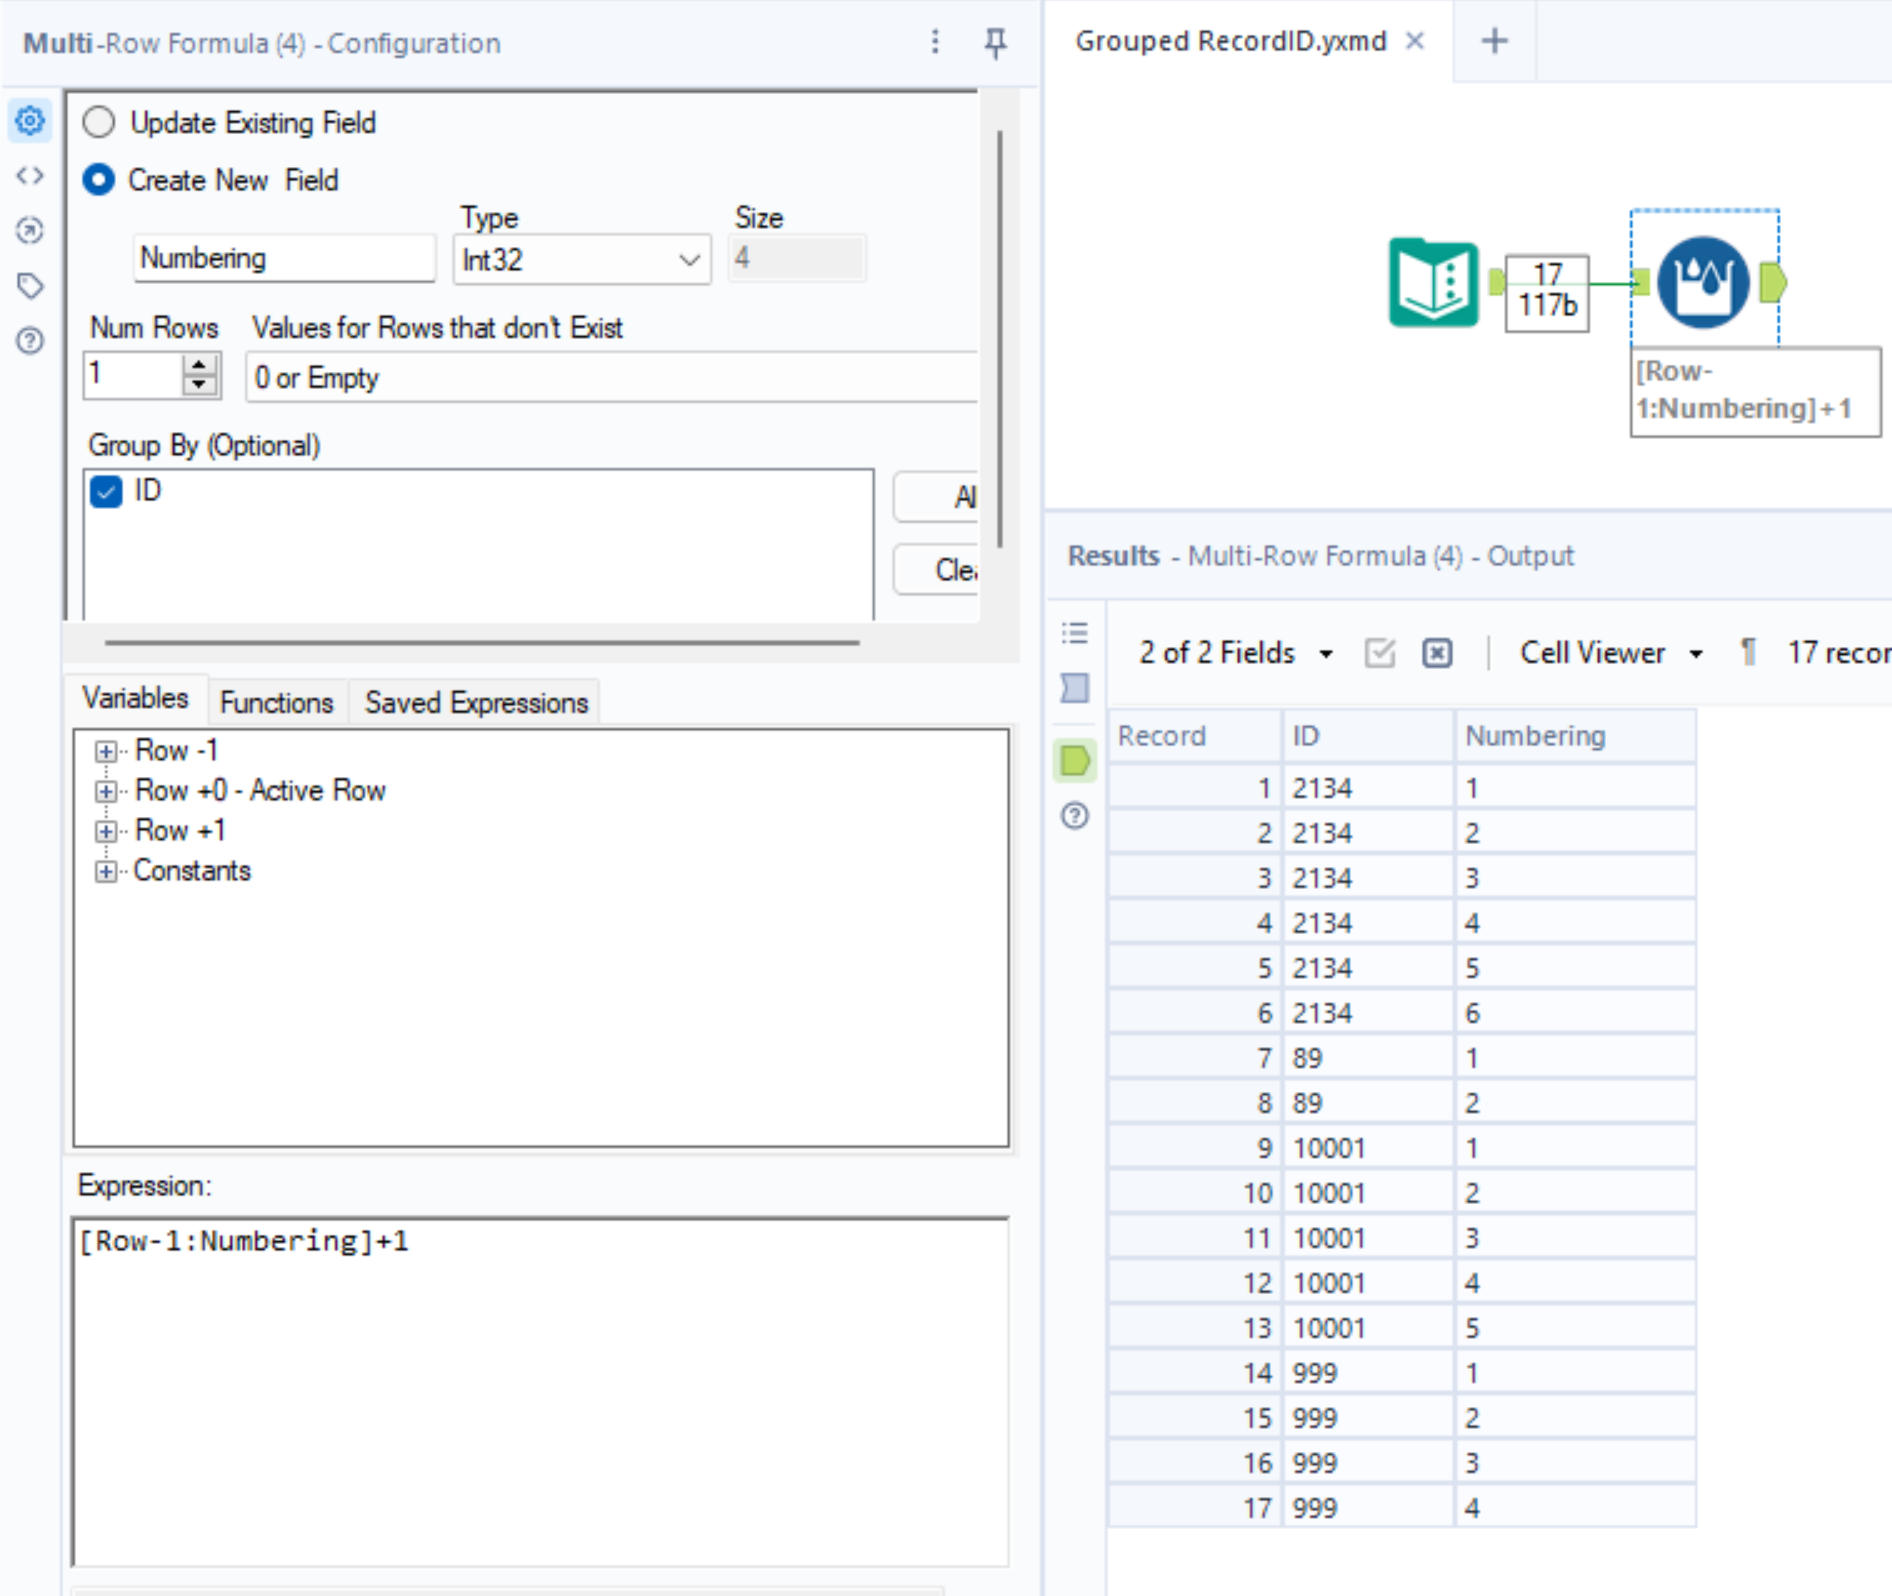Select the Update Existing Field radio button

click(x=100, y=122)
